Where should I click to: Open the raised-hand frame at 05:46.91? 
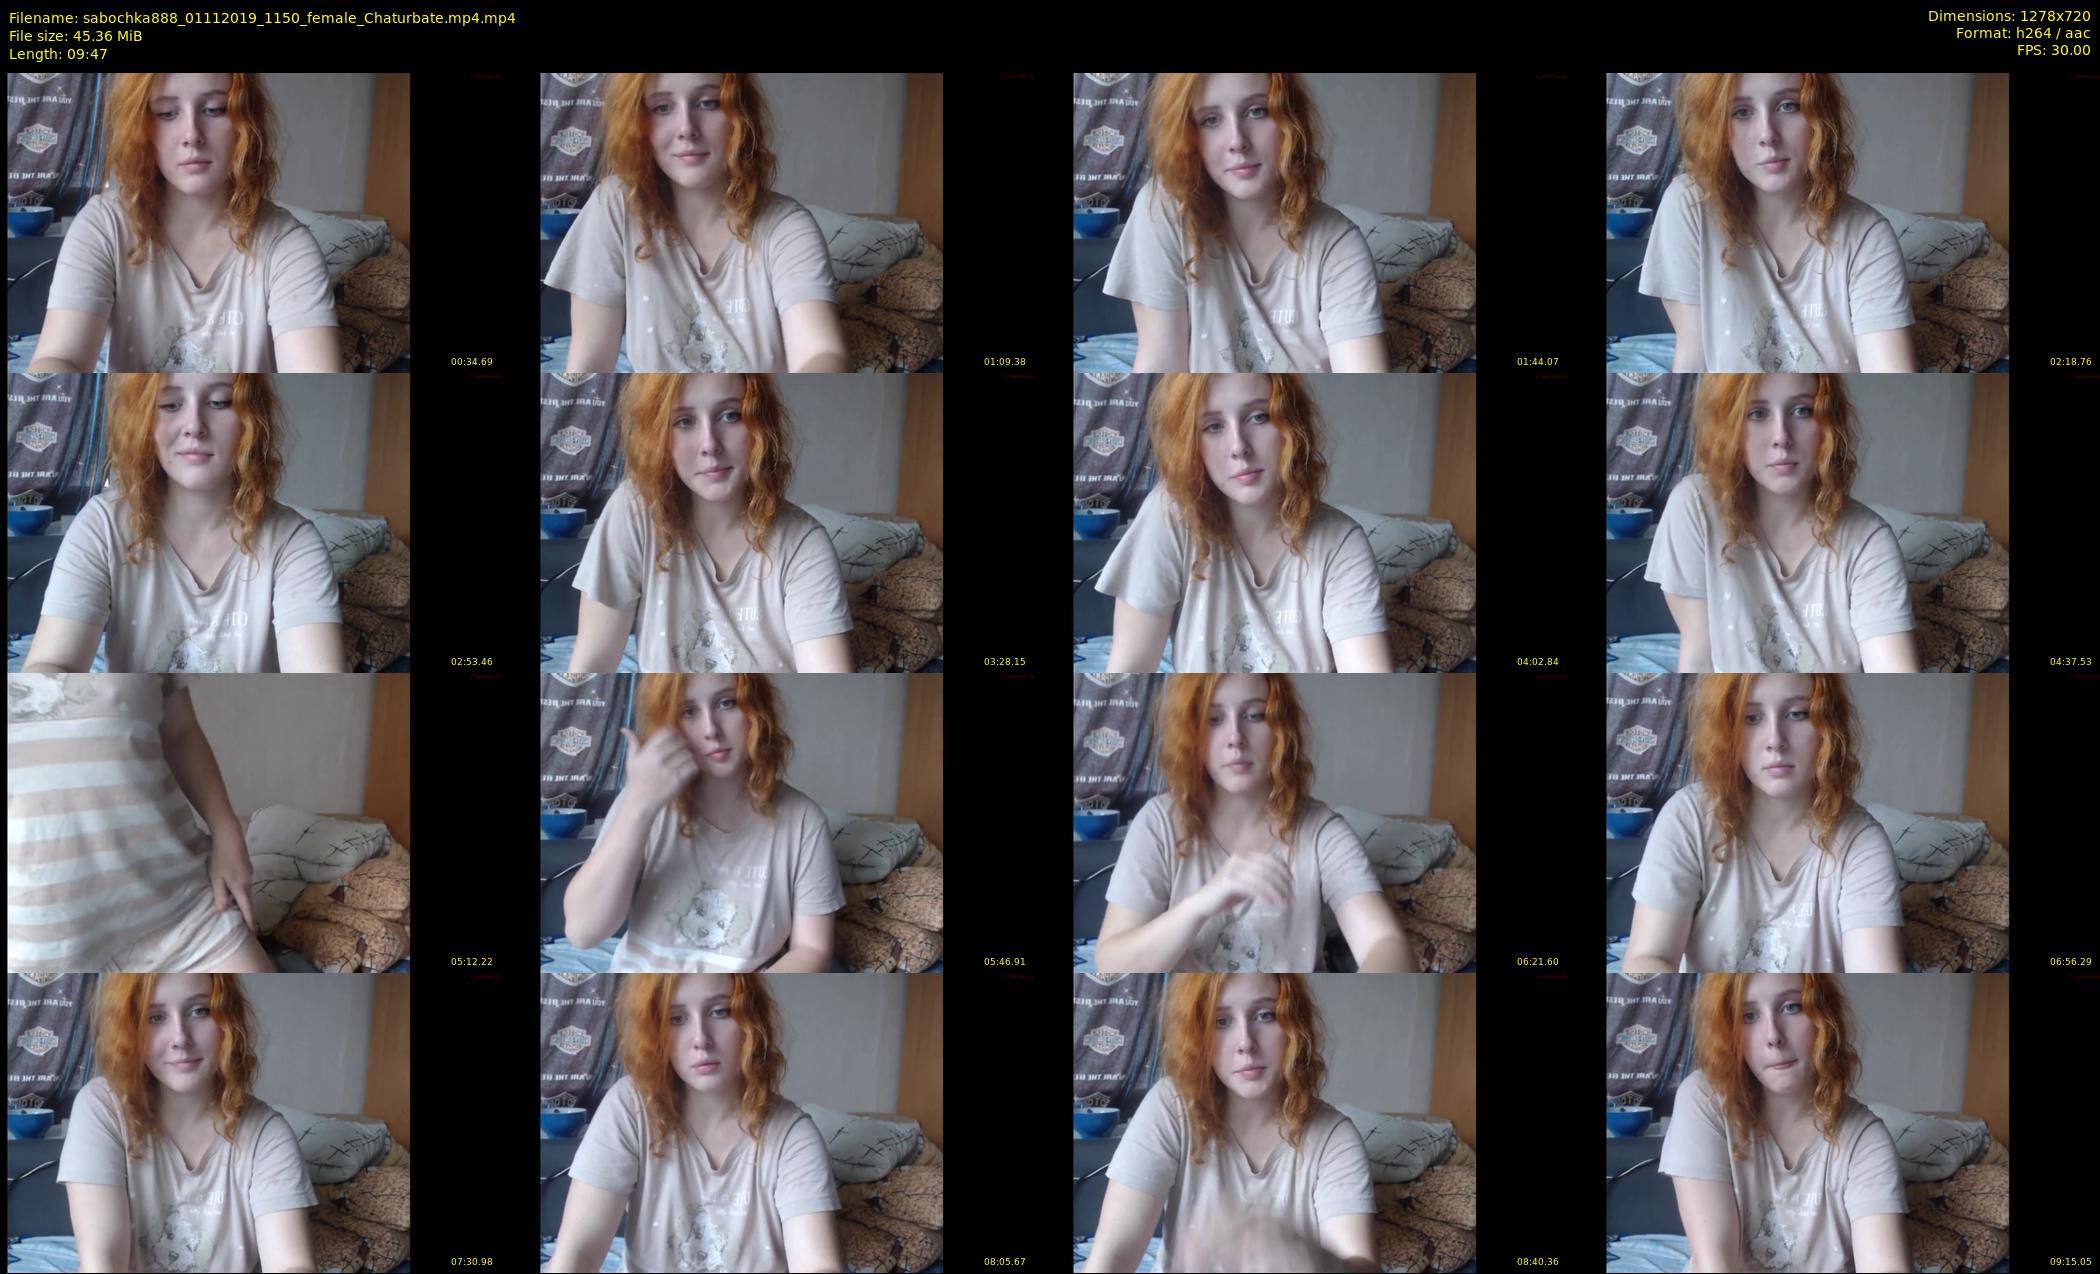[x=741, y=822]
